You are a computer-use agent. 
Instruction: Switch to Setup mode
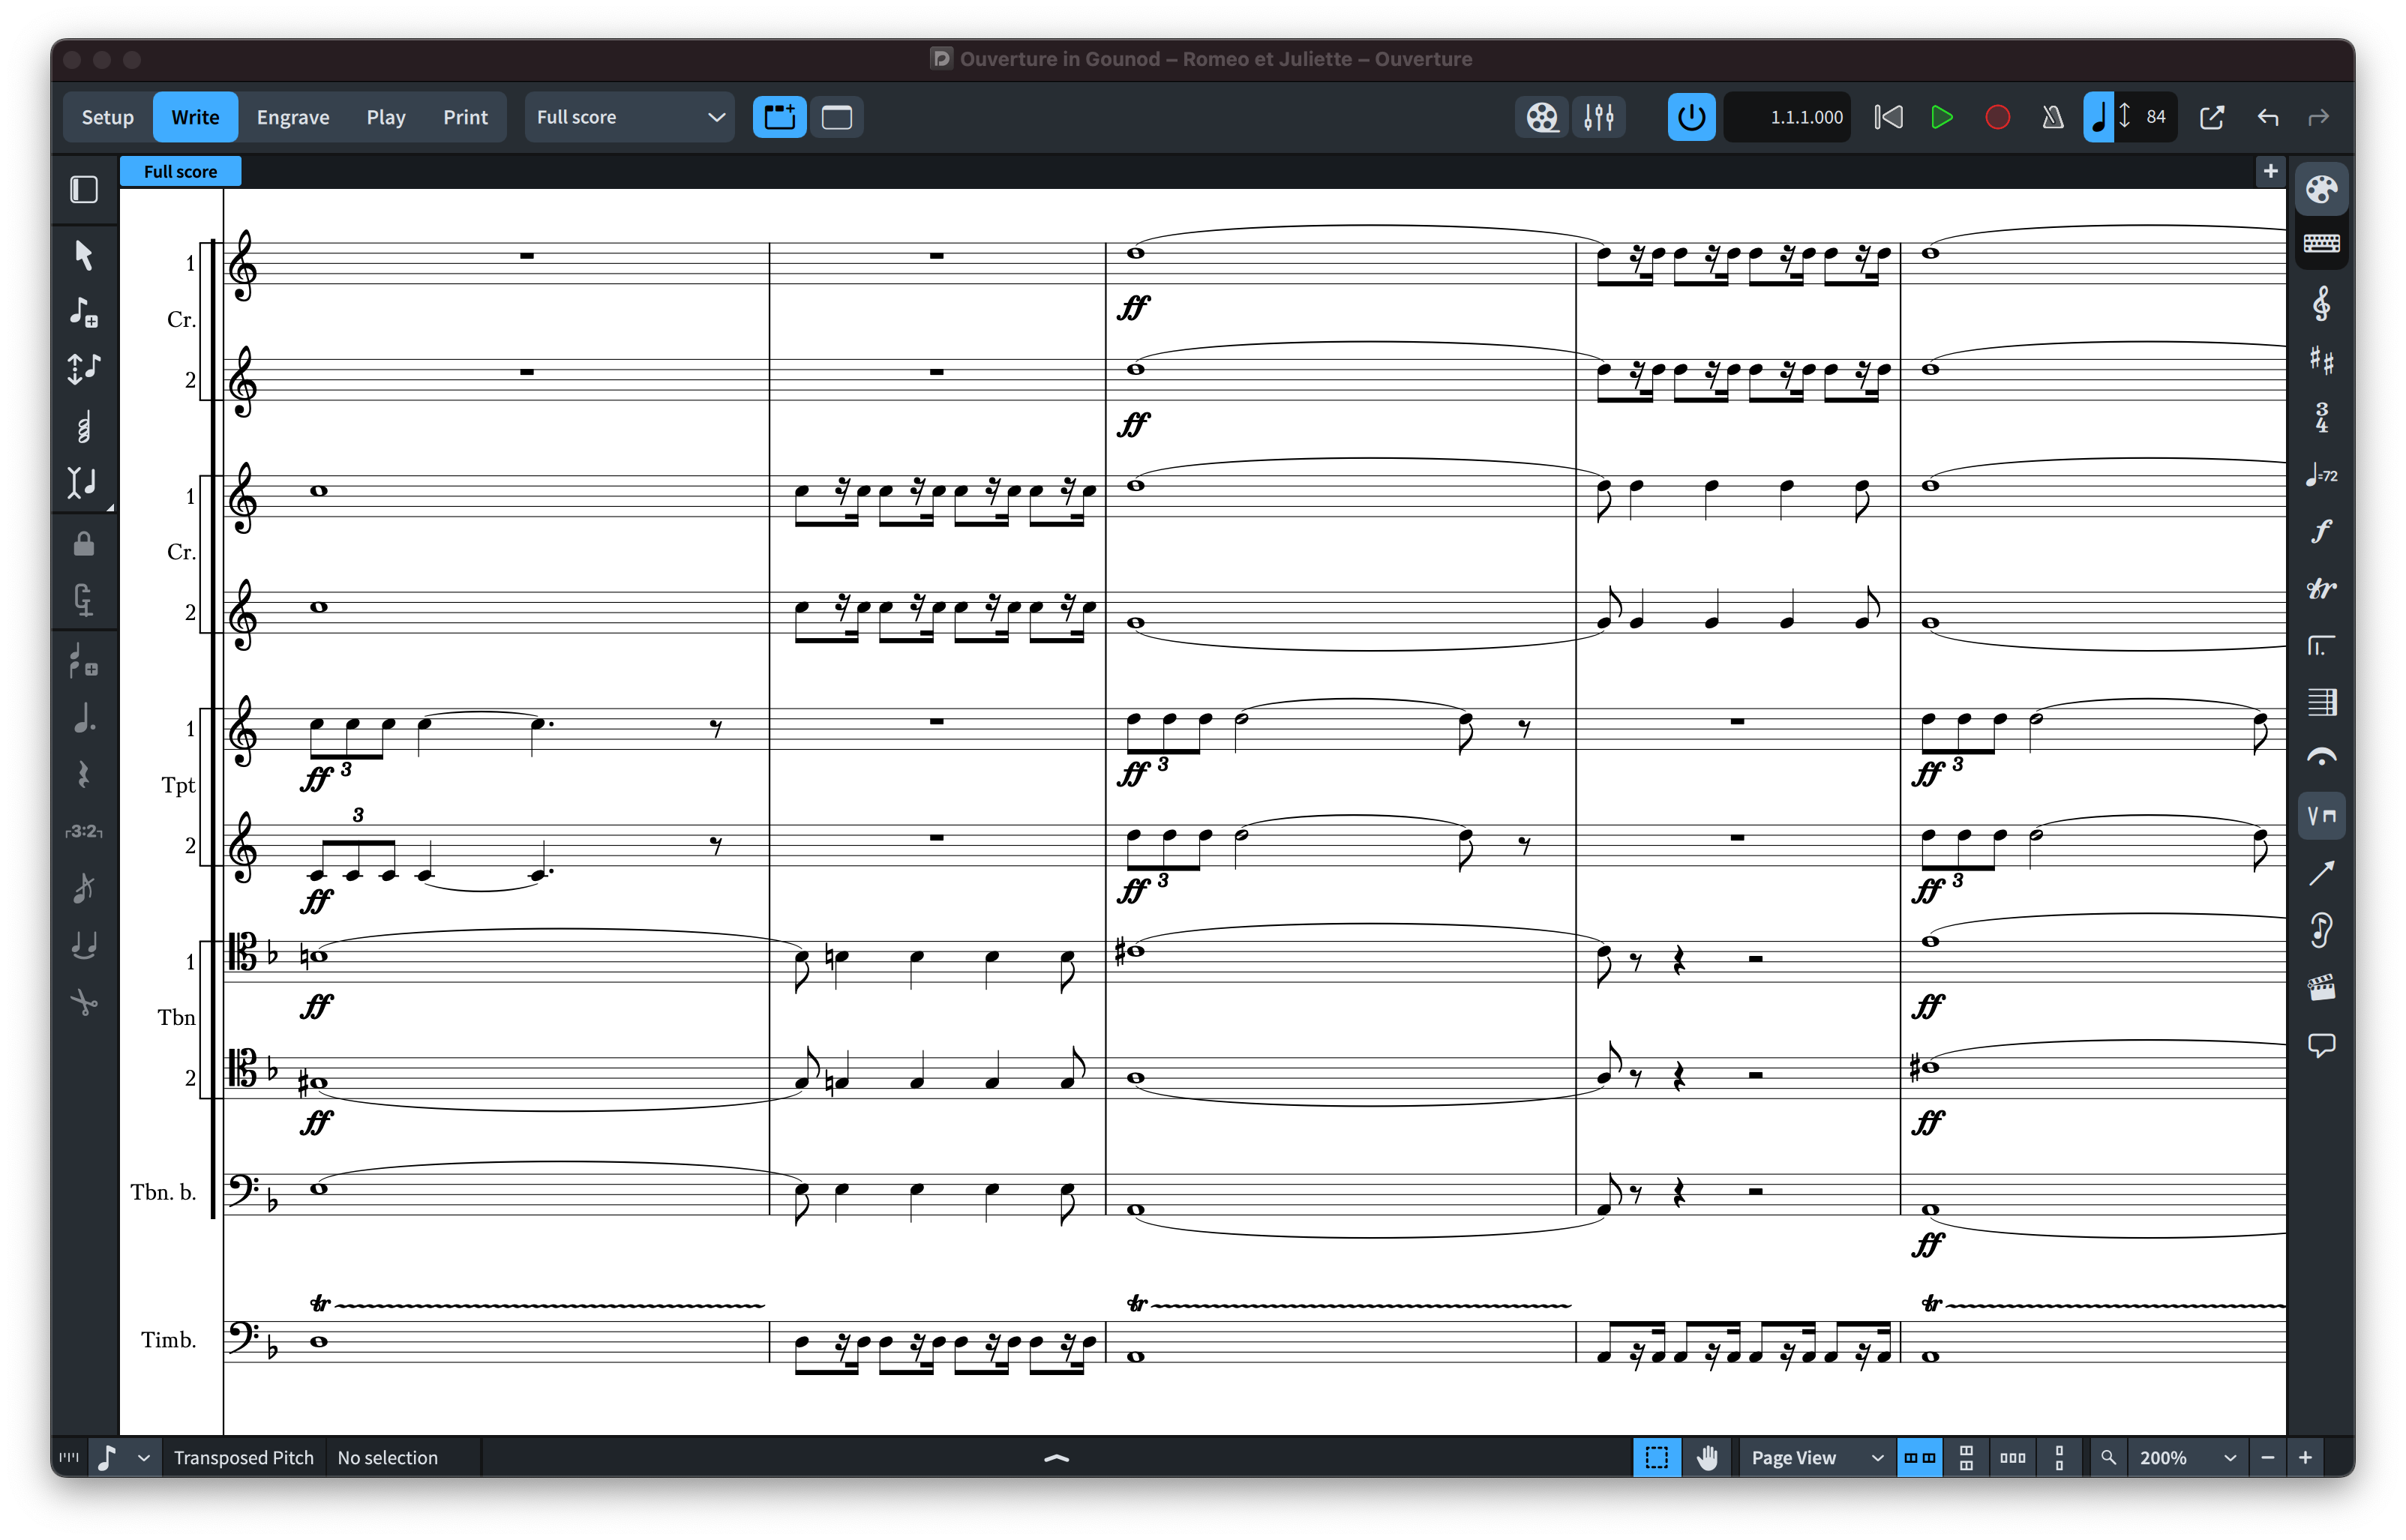point(107,117)
